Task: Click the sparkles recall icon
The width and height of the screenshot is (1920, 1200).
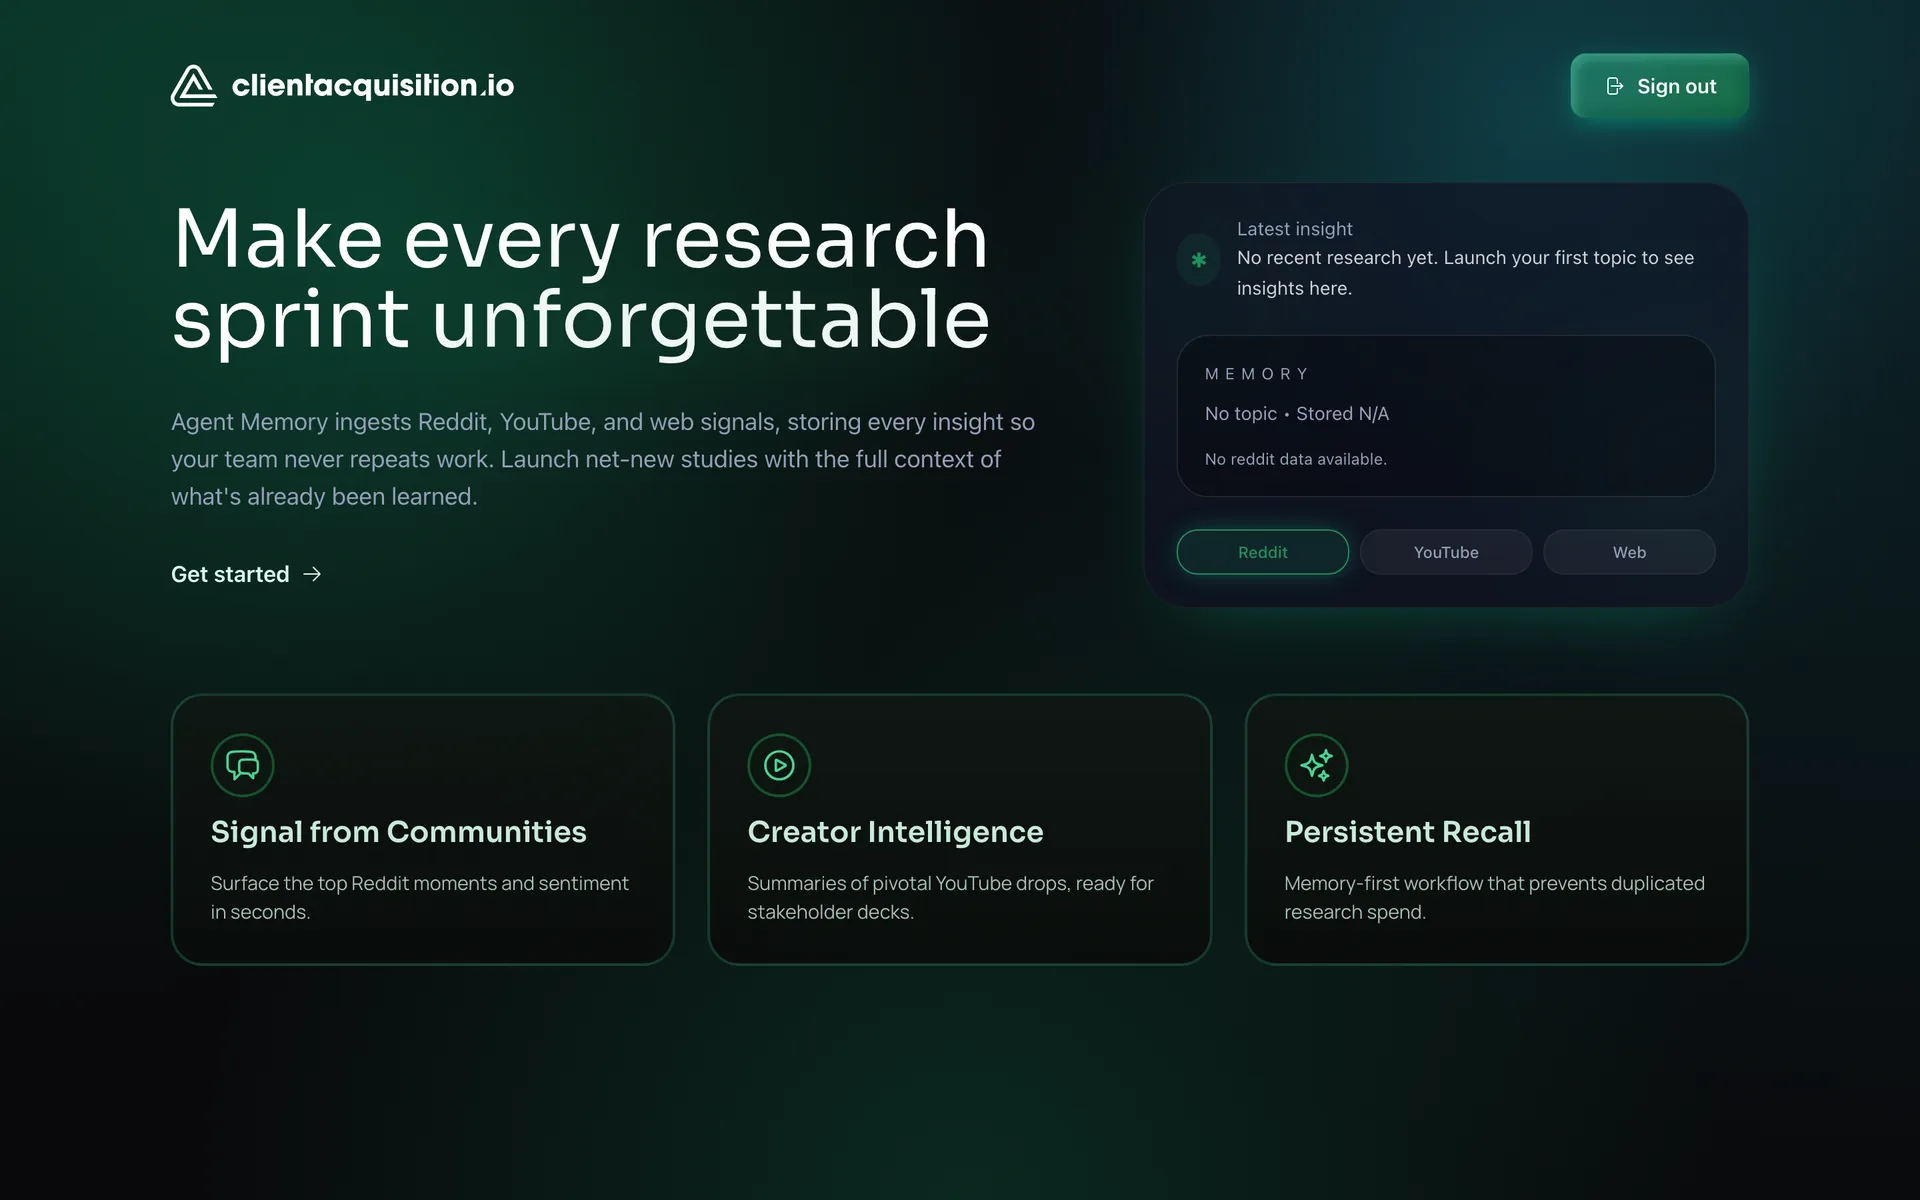Action: pos(1316,765)
